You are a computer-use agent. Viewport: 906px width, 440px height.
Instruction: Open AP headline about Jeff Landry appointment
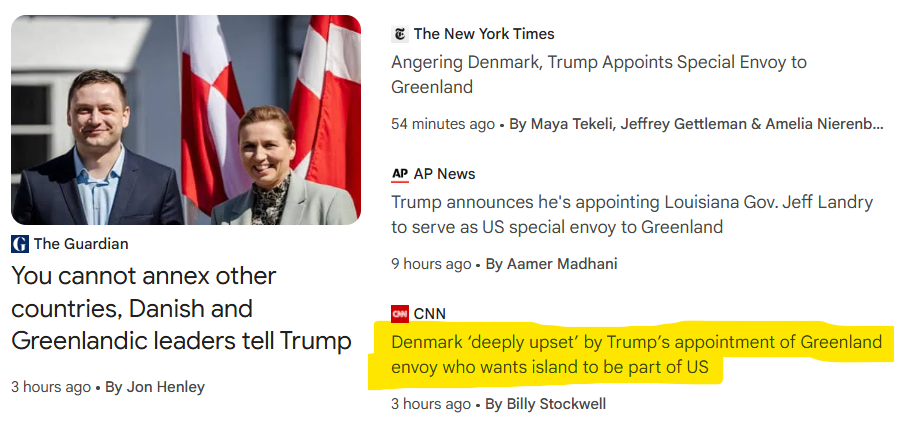pos(631,215)
